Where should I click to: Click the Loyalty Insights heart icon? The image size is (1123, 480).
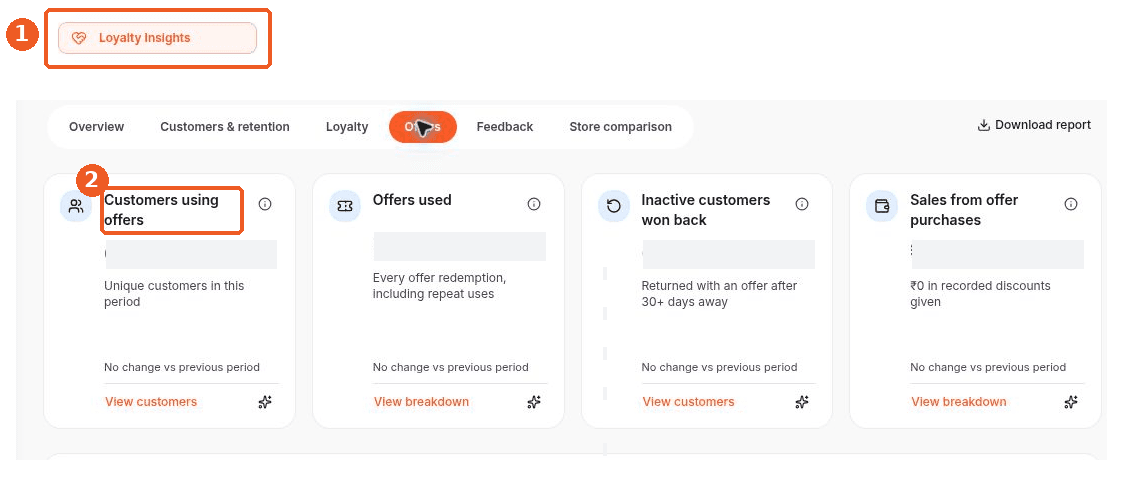(x=79, y=38)
